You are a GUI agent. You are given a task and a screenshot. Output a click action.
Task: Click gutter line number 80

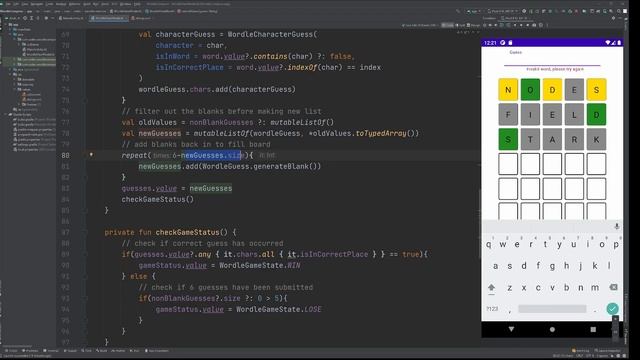[x=66, y=156]
